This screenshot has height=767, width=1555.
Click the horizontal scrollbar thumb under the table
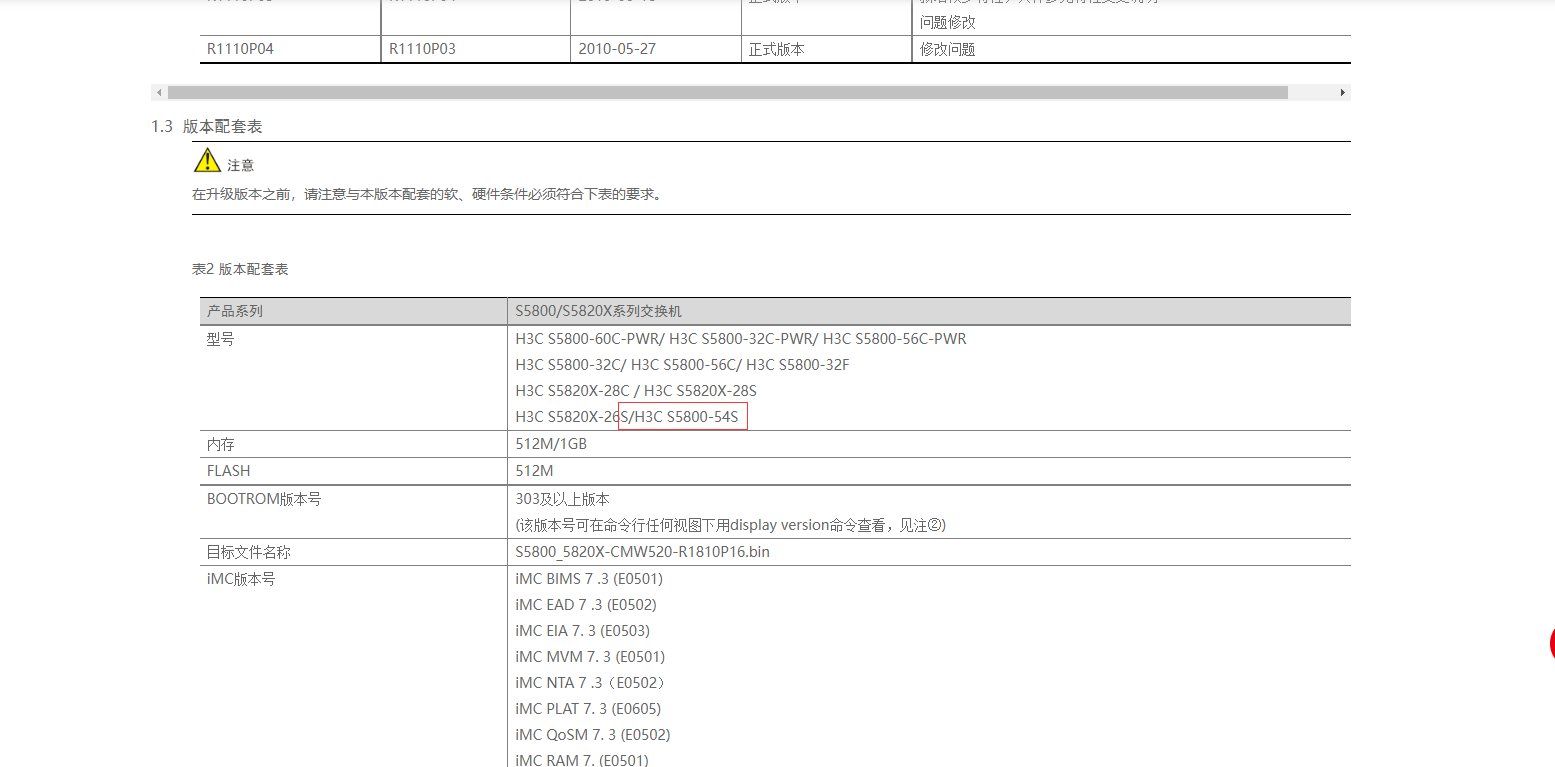tap(728, 93)
